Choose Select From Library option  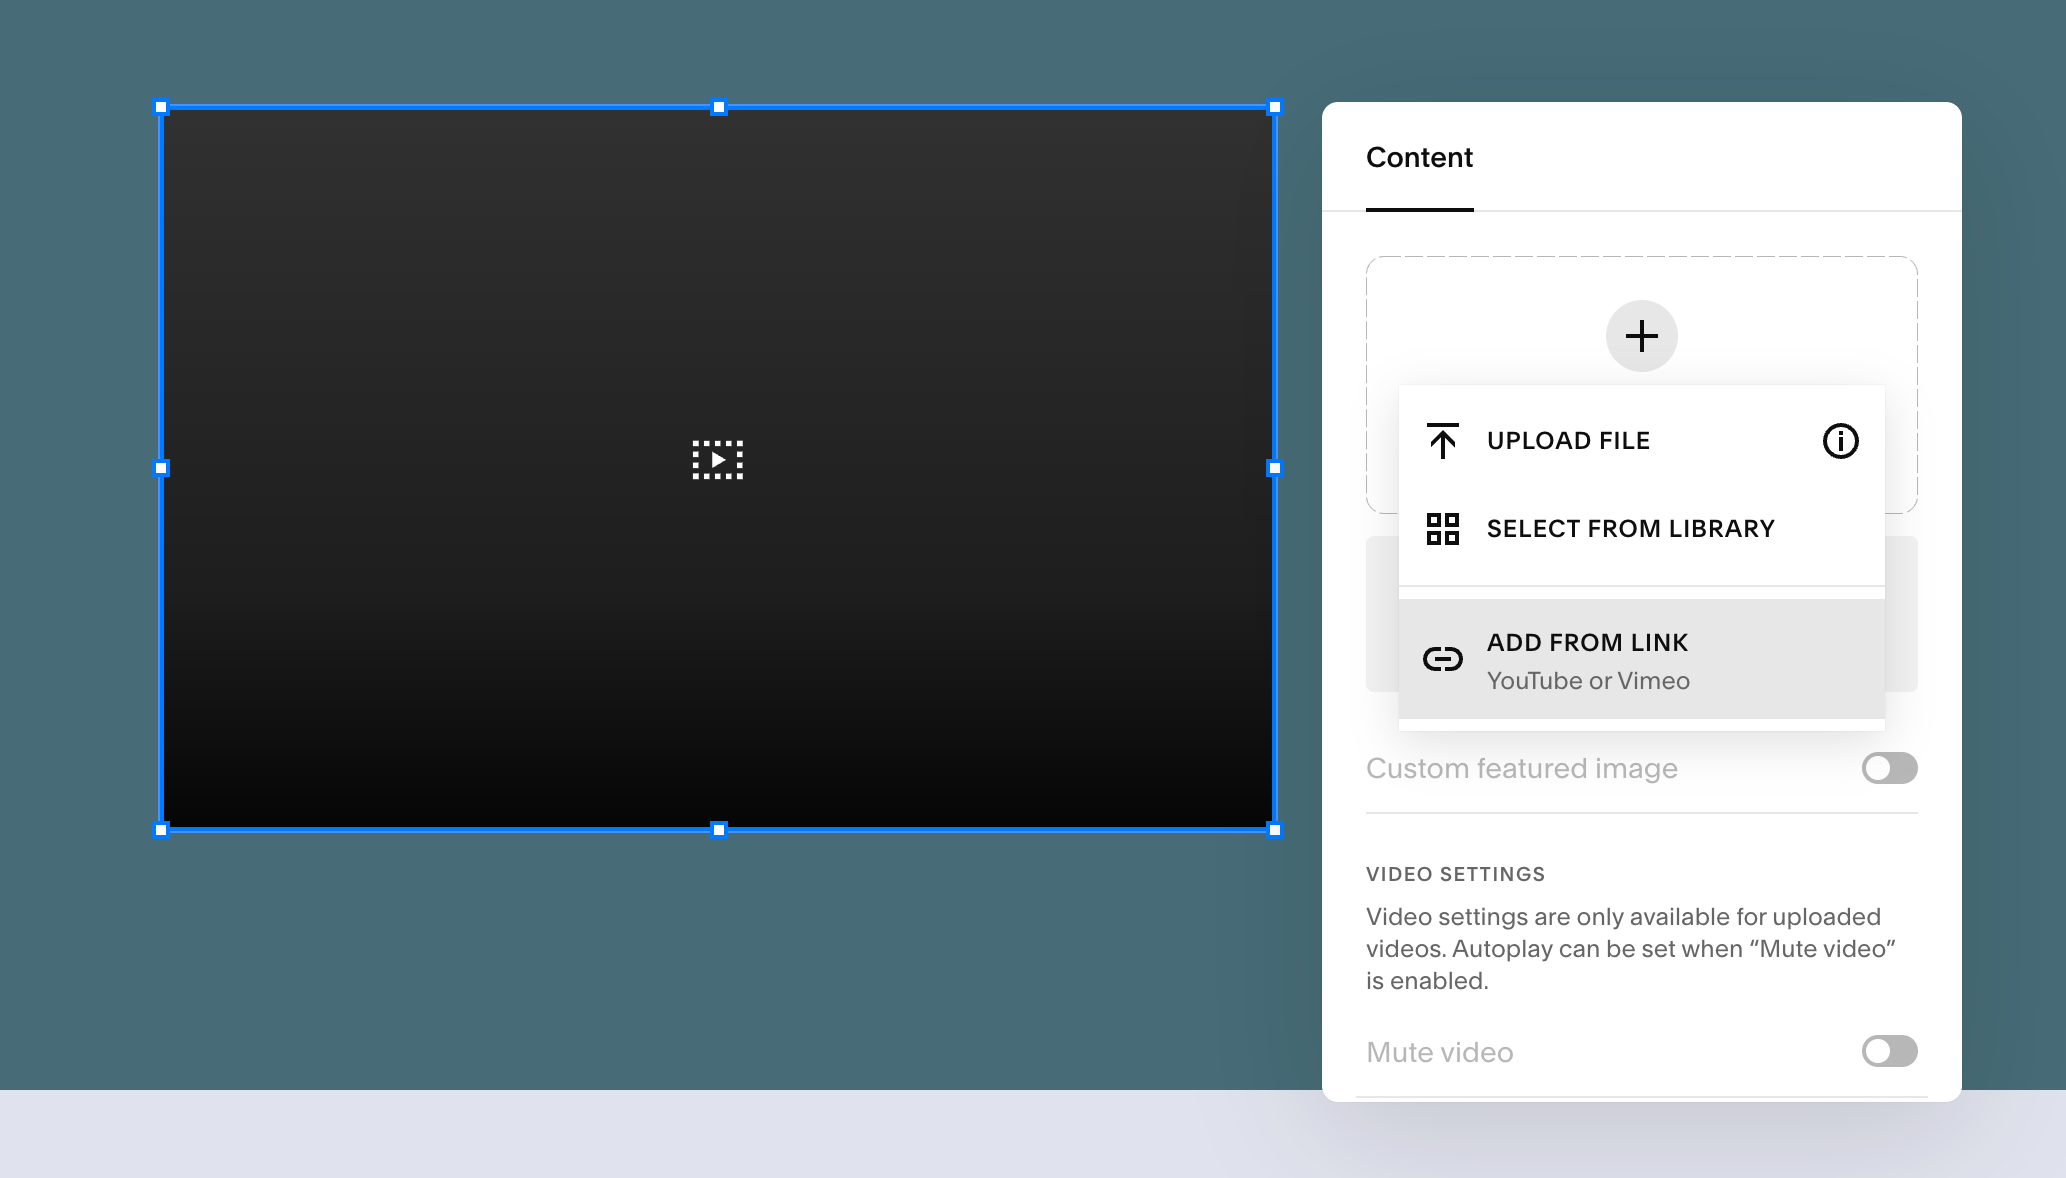click(1630, 529)
